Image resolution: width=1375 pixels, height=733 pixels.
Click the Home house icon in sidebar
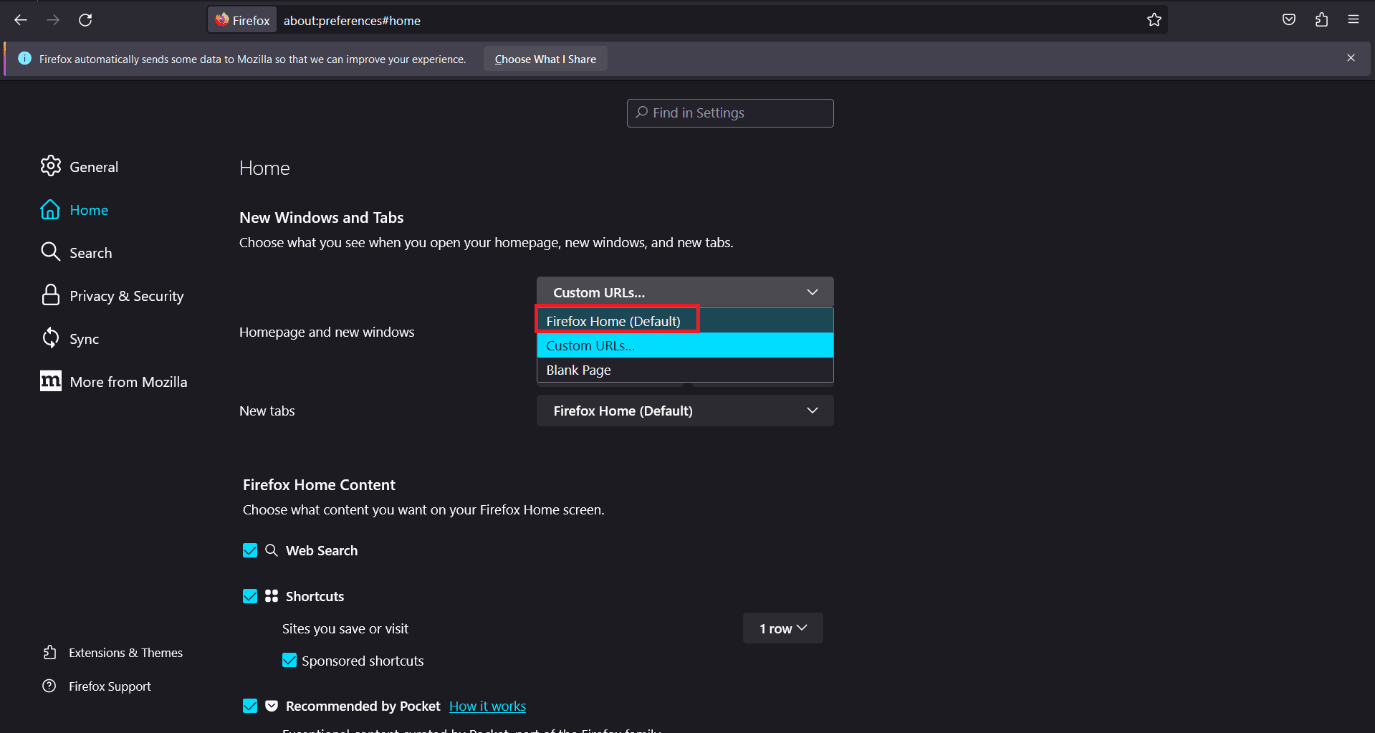click(50, 209)
